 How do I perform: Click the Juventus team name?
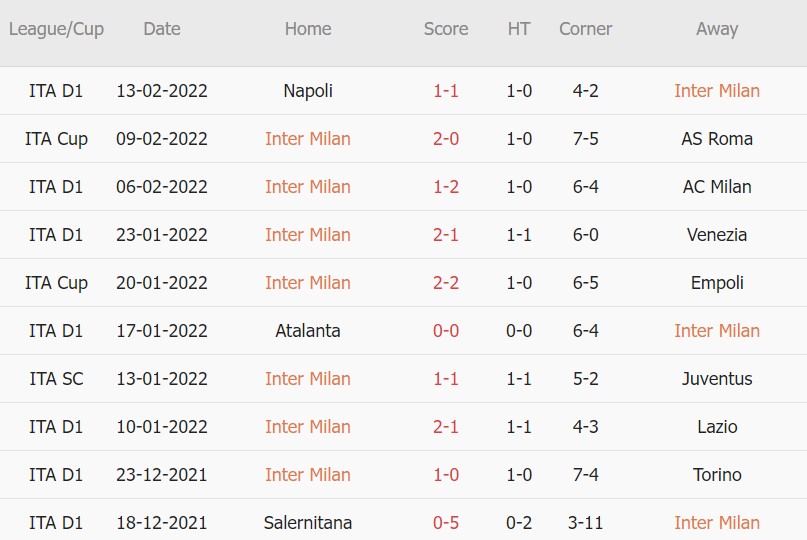coord(717,379)
